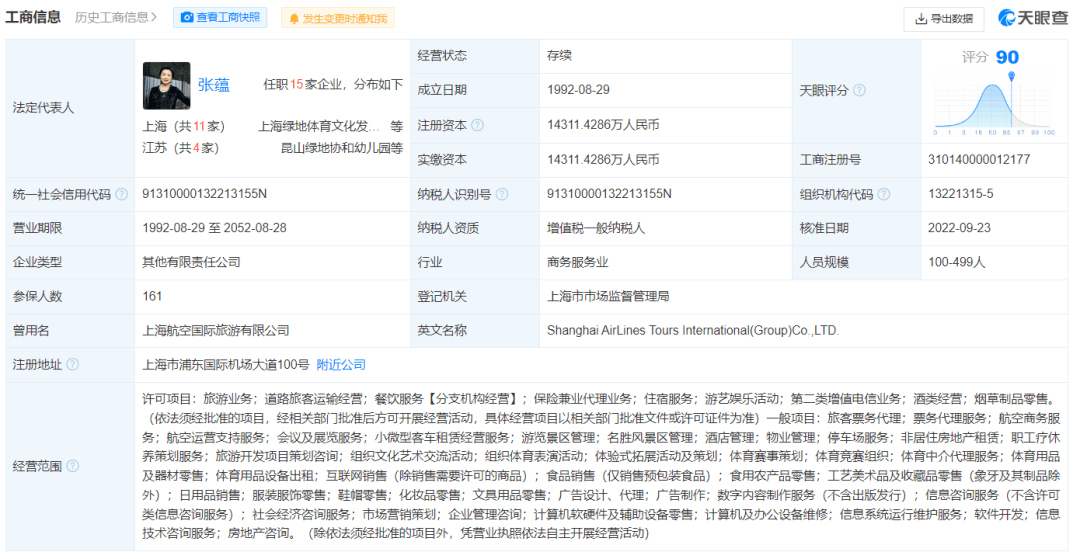Click the 工商信息 section heading

33,17
